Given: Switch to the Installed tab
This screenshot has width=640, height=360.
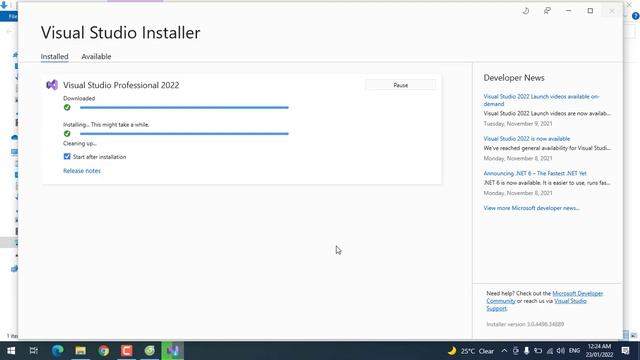Looking at the screenshot, I should [x=54, y=56].
